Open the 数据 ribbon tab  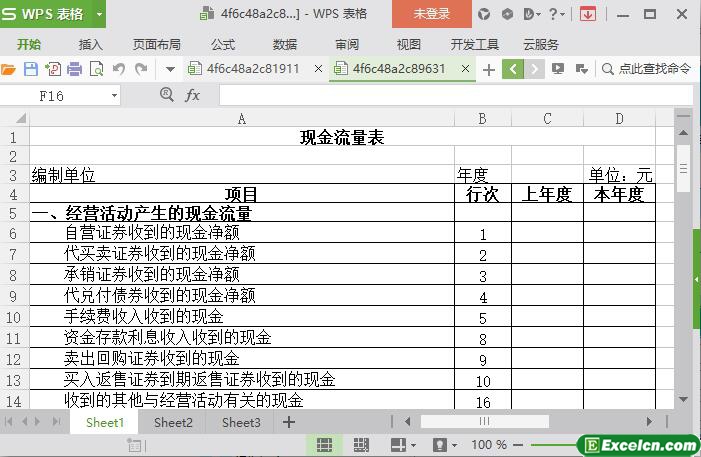(x=285, y=44)
